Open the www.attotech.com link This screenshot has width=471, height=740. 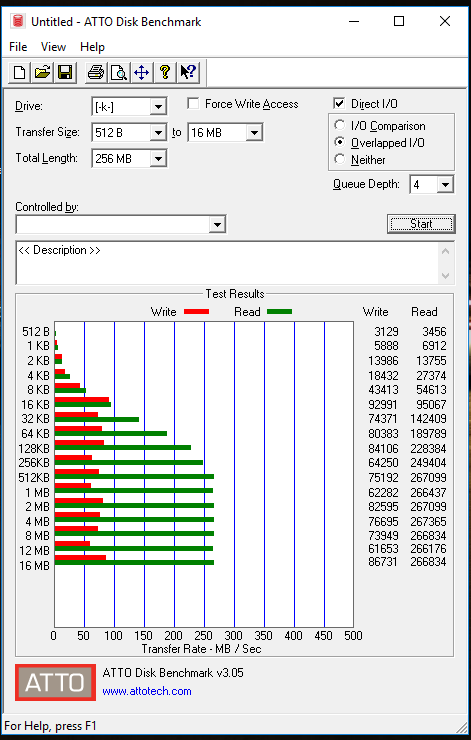point(147,691)
